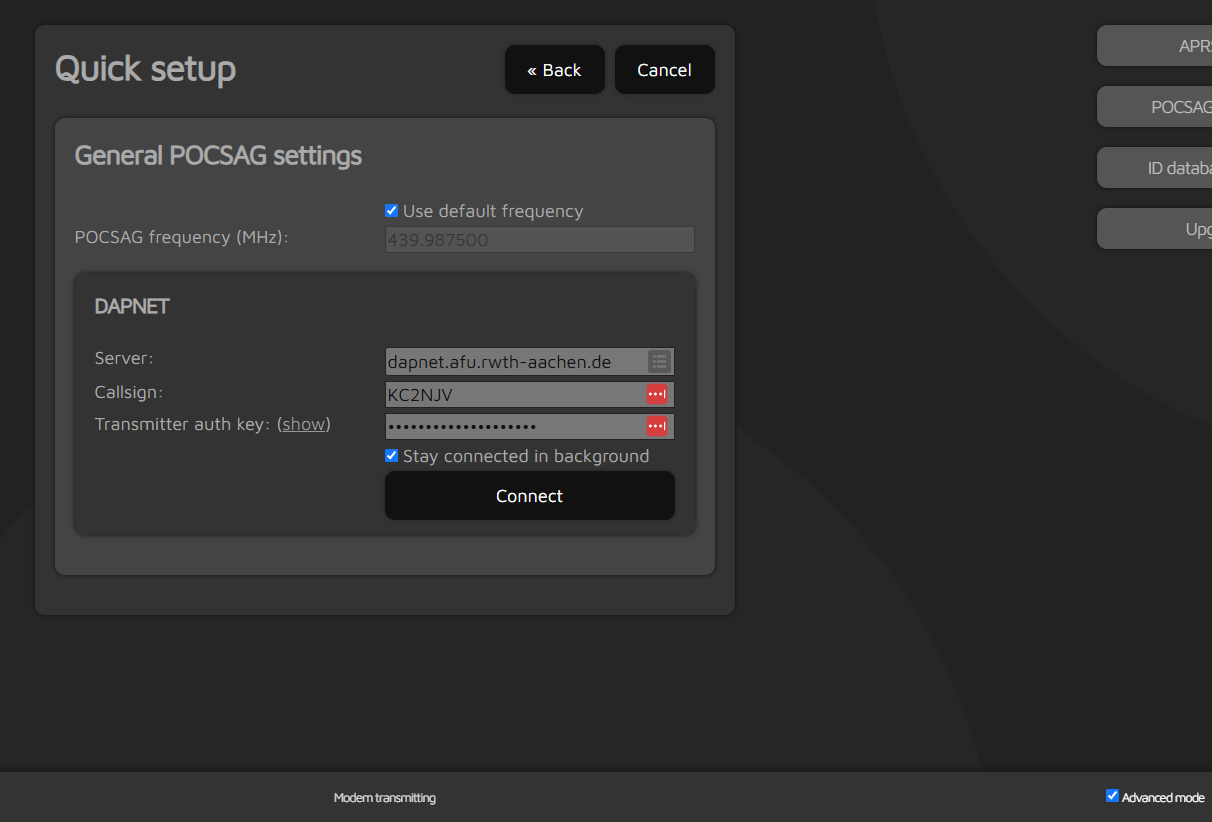
Task: Uncheck Use default frequency
Action: pyautogui.click(x=392, y=211)
